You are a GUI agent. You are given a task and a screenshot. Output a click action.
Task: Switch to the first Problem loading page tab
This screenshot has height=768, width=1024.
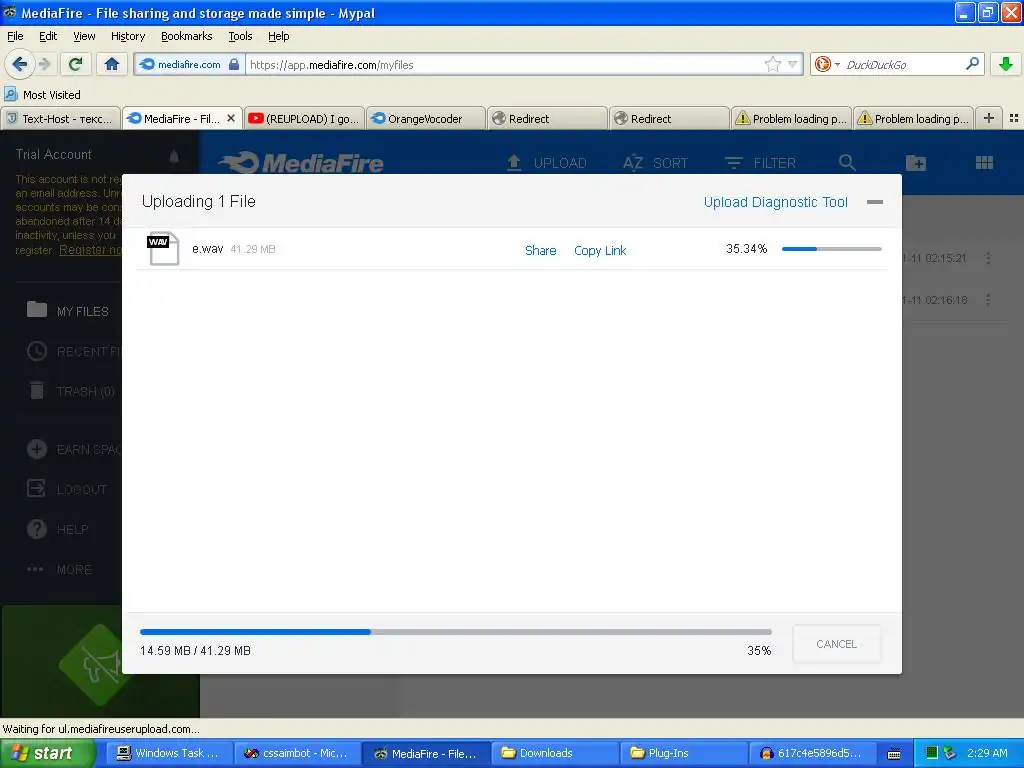792,118
